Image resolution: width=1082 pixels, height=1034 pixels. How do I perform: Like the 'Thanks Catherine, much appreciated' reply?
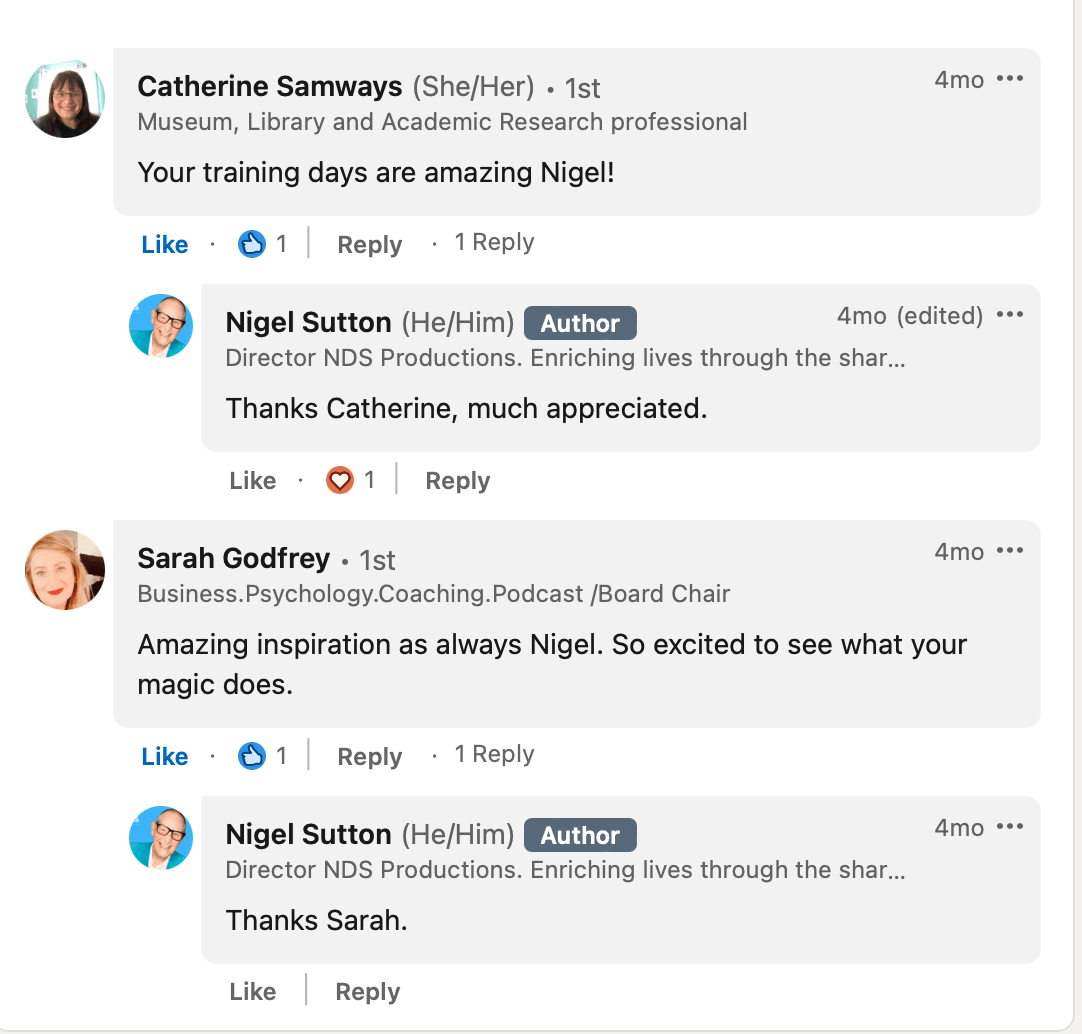[x=253, y=480]
